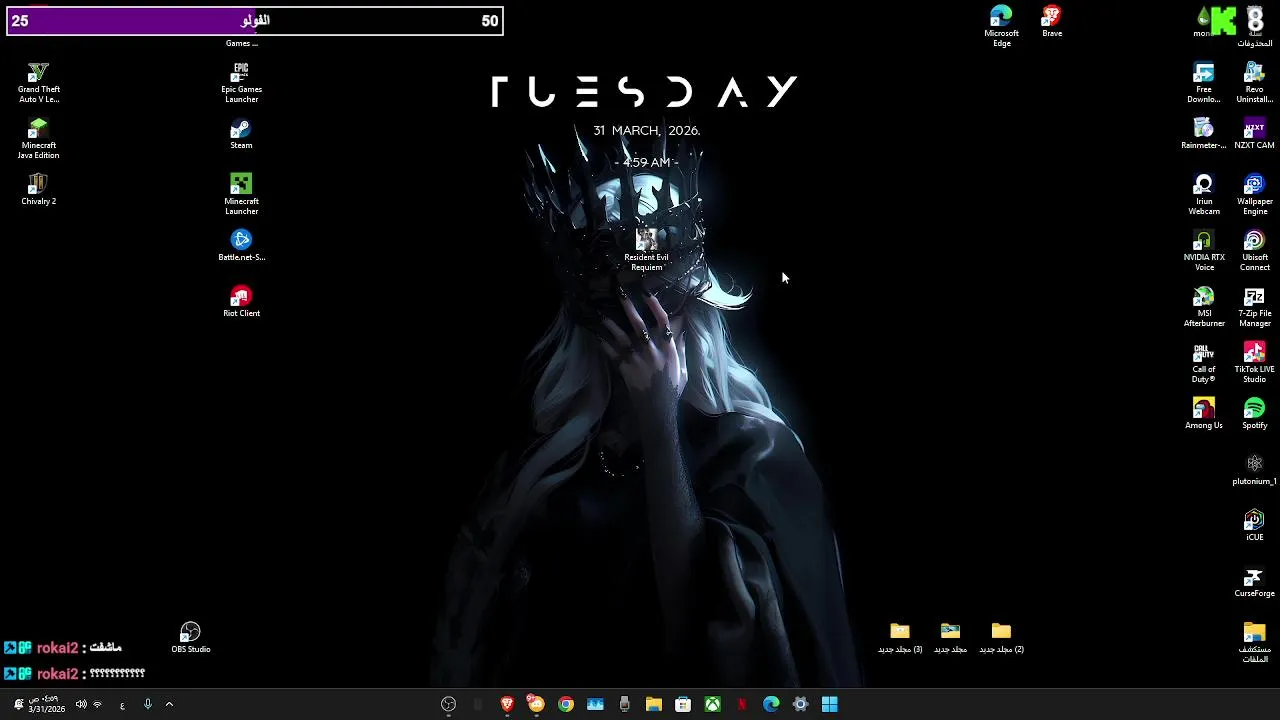
Task: Select Wallpaper Engine desktop icon
Action: point(1254,194)
